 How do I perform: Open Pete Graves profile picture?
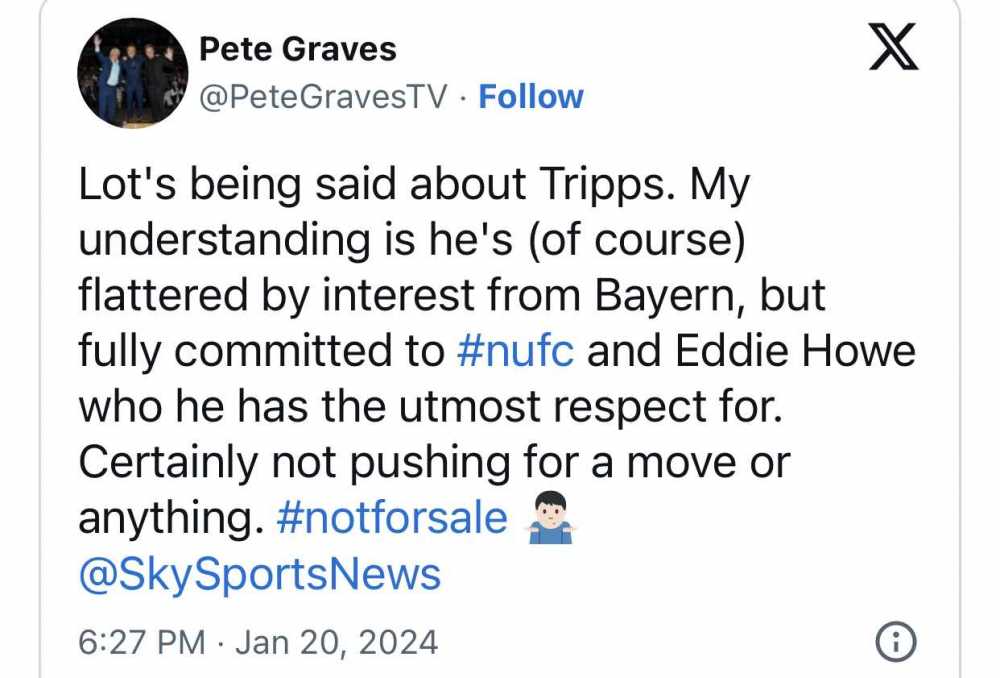pyautogui.click(x=133, y=73)
